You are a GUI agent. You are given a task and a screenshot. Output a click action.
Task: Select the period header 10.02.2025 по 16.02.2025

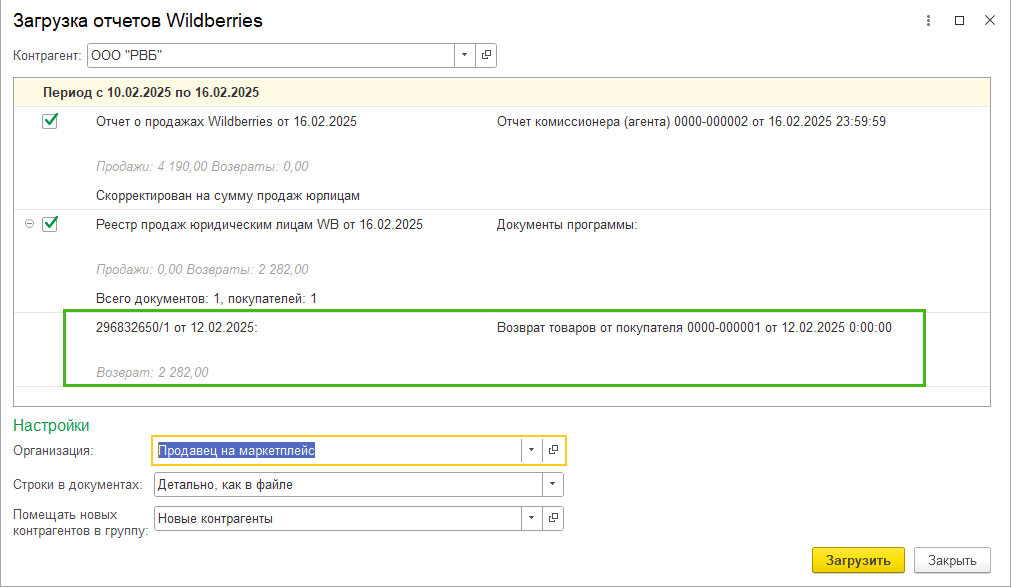[x=502, y=92]
